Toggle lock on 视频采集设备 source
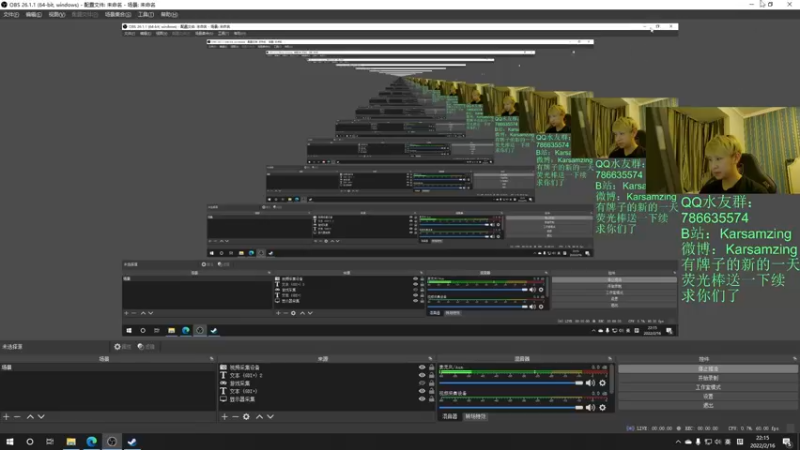The width and height of the screenshot is (800, 450). pyautogui.click(x=432, y=367)
